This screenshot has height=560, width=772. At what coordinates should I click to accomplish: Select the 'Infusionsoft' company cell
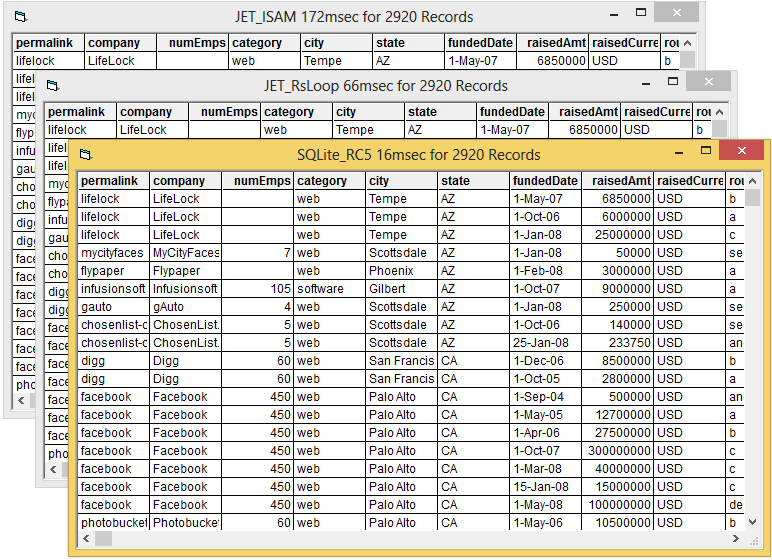click(x=185, y=289)
